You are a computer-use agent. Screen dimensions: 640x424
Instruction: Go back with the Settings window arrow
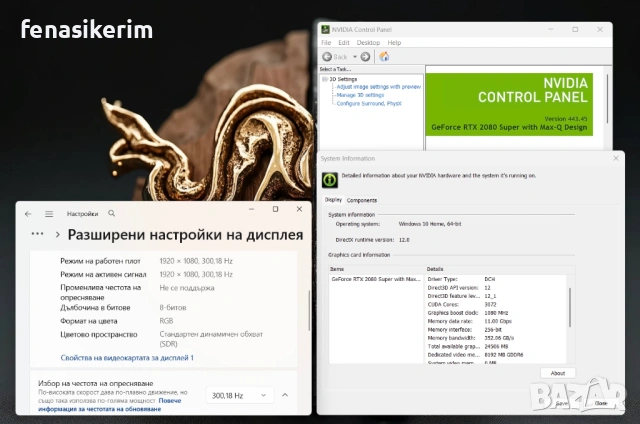pos(28,214)
